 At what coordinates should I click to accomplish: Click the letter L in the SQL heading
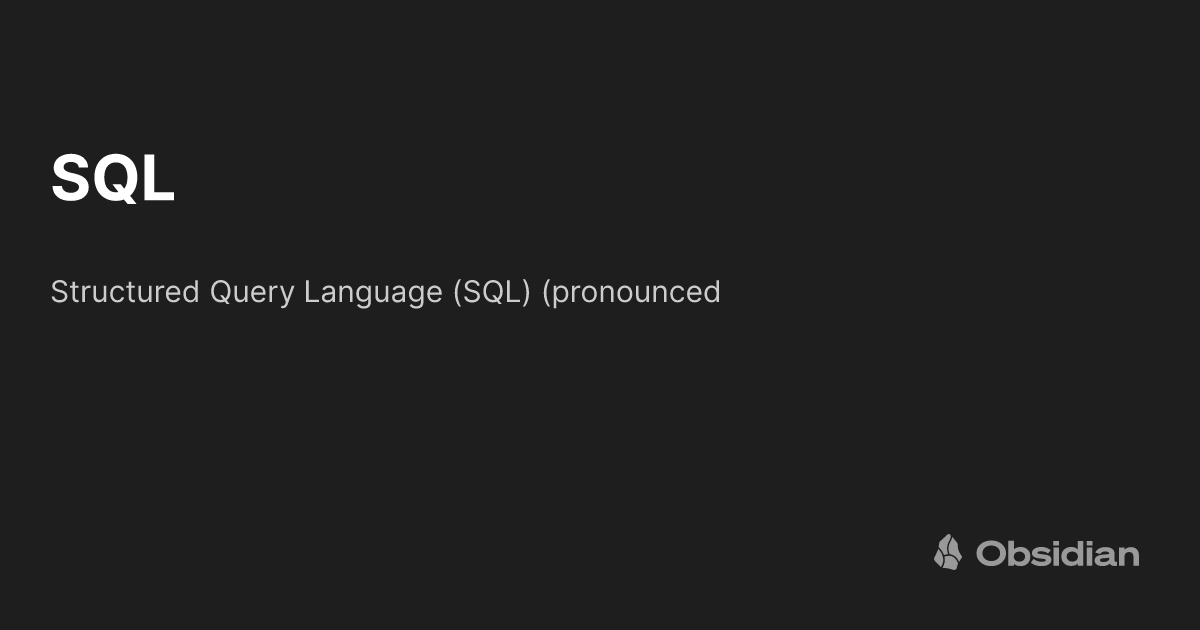(x=160, y=179)
